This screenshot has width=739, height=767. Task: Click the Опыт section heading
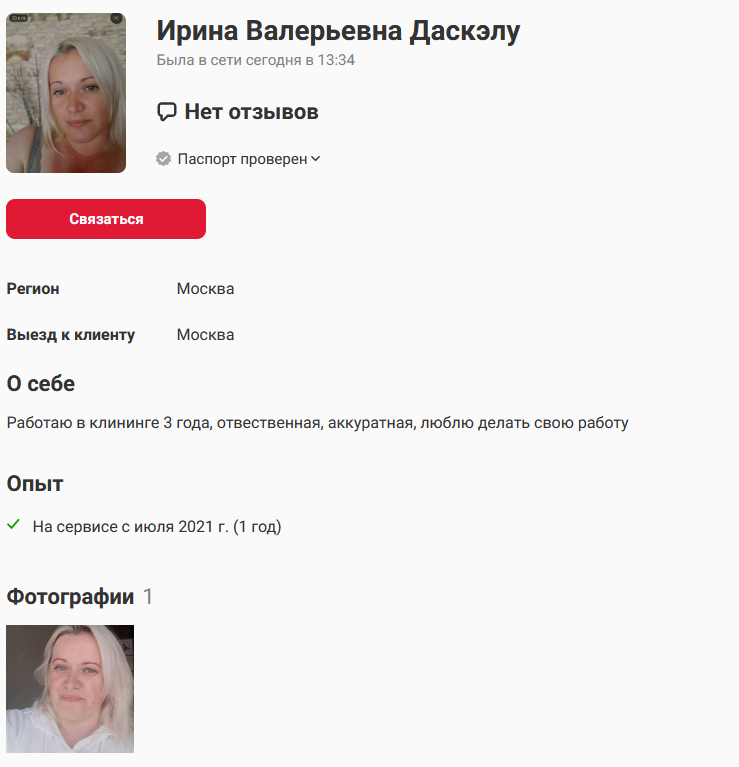pyautogui.click(x=35, y=484)
